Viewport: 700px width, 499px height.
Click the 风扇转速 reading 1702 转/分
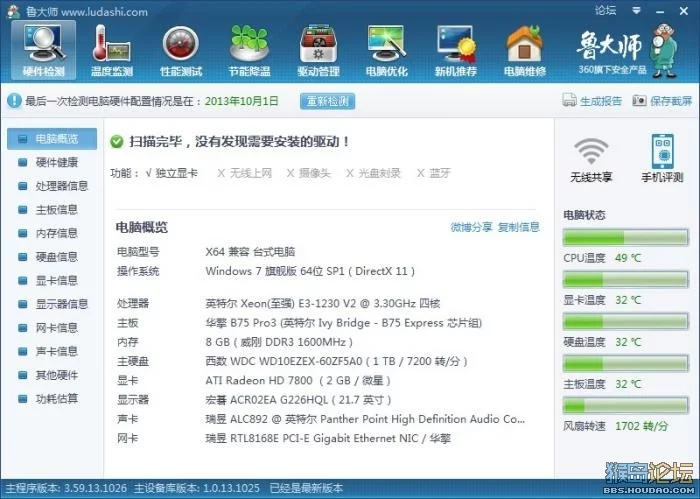pyautogui.click(x=642, y=426)
